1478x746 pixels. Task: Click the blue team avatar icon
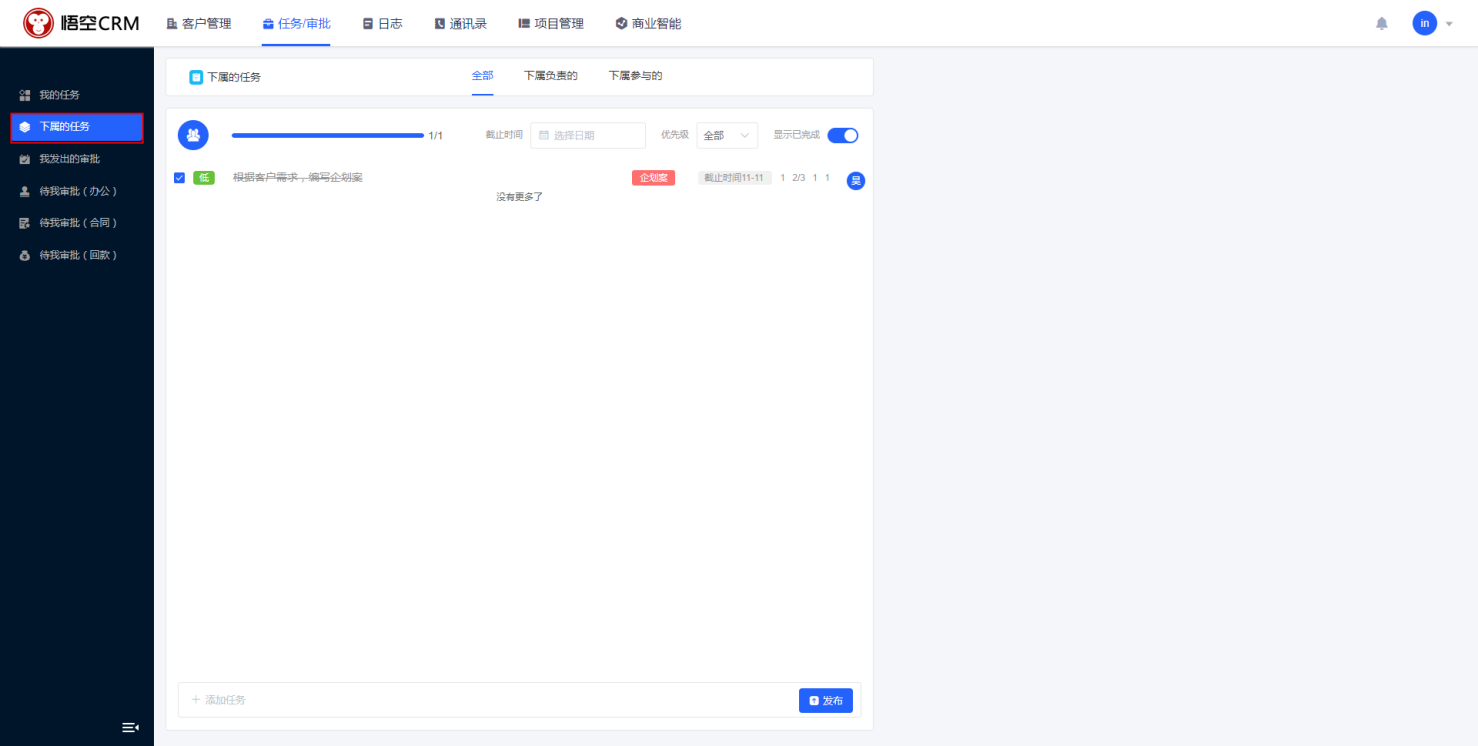(193, 134)
